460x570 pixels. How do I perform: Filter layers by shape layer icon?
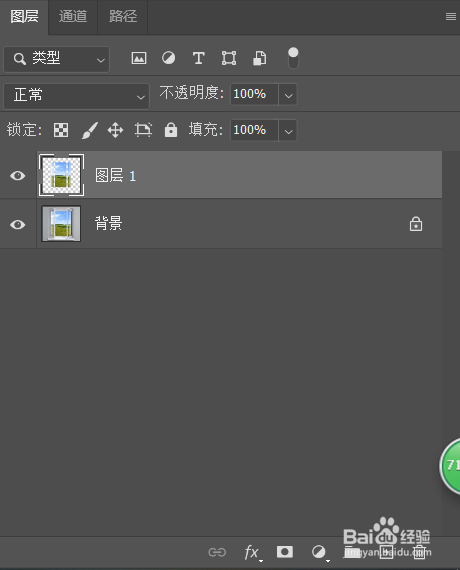click(229, 58)
